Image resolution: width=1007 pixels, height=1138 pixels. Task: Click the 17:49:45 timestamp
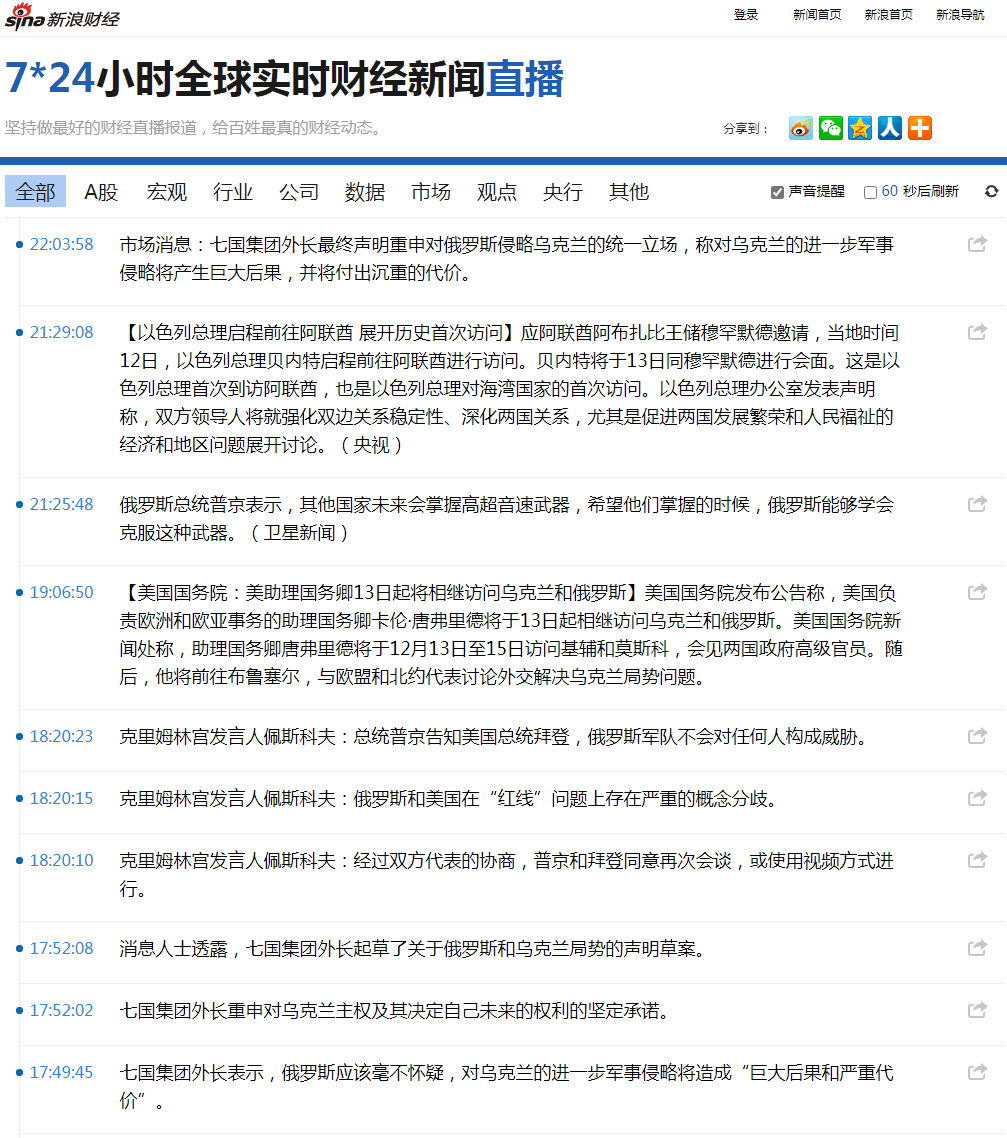click(62, 1073)
